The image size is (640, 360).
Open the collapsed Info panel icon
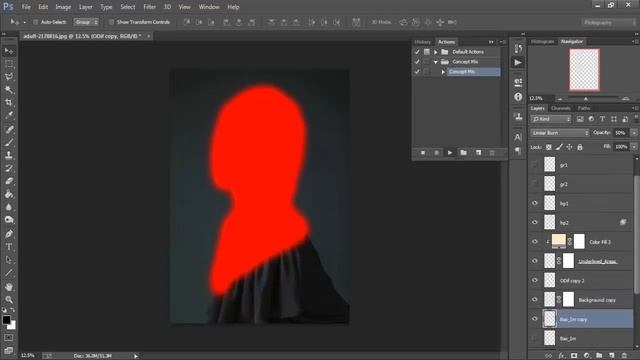[518, 97]
